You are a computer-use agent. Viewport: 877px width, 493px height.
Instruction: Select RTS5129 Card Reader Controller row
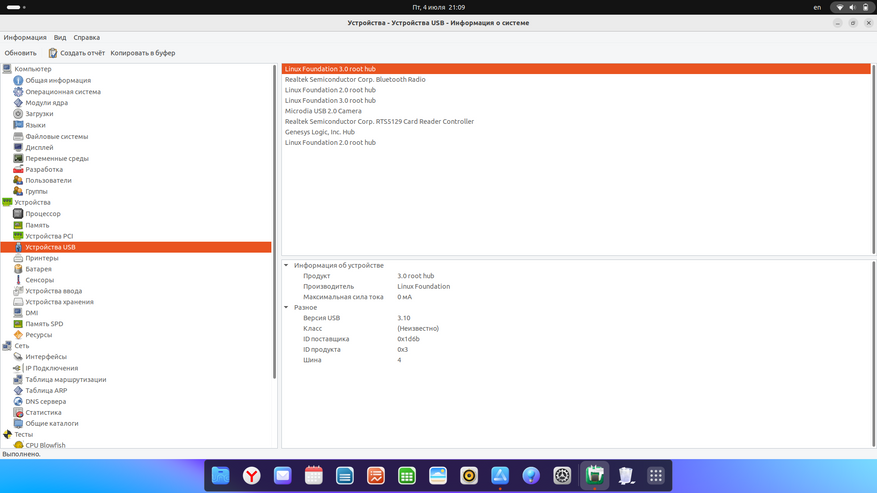(x=576, y=121)
